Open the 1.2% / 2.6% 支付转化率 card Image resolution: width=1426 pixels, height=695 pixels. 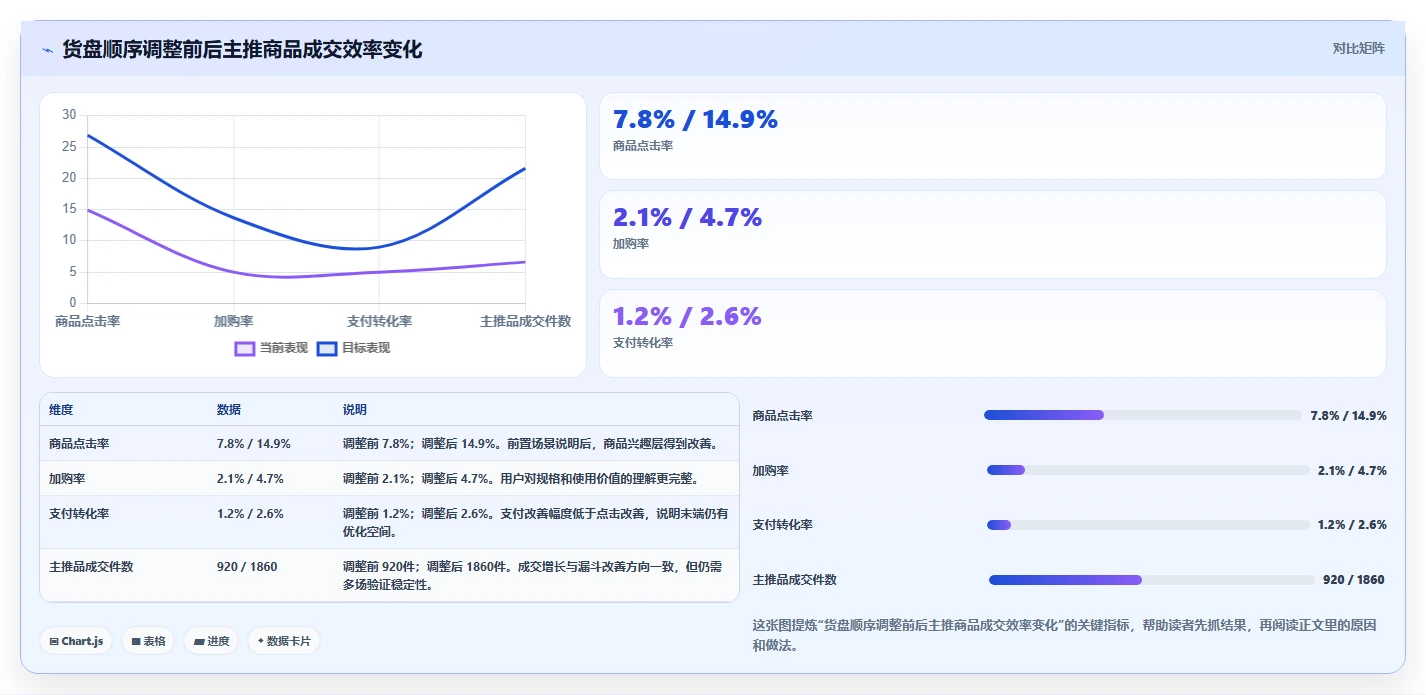993,333
